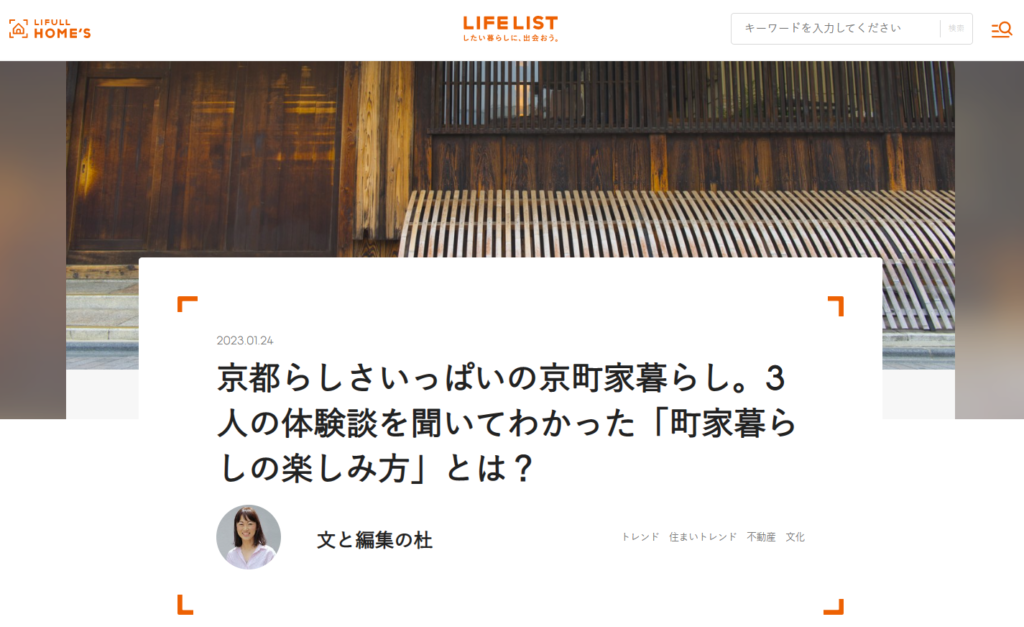Viewport: 1024px width, 627px height.
Task: Click the LIFULL HOME'S house logo icon
Action: [18, 29]
